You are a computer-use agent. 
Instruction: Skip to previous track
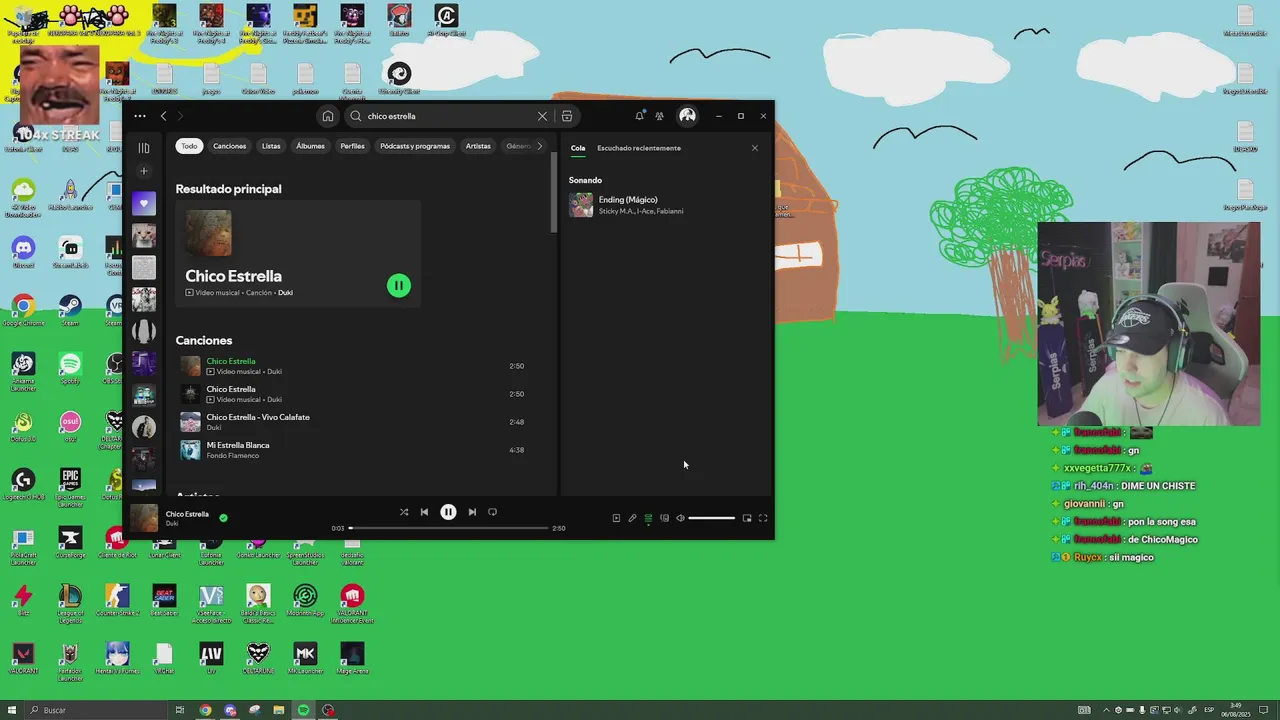[x=424, y=512]
